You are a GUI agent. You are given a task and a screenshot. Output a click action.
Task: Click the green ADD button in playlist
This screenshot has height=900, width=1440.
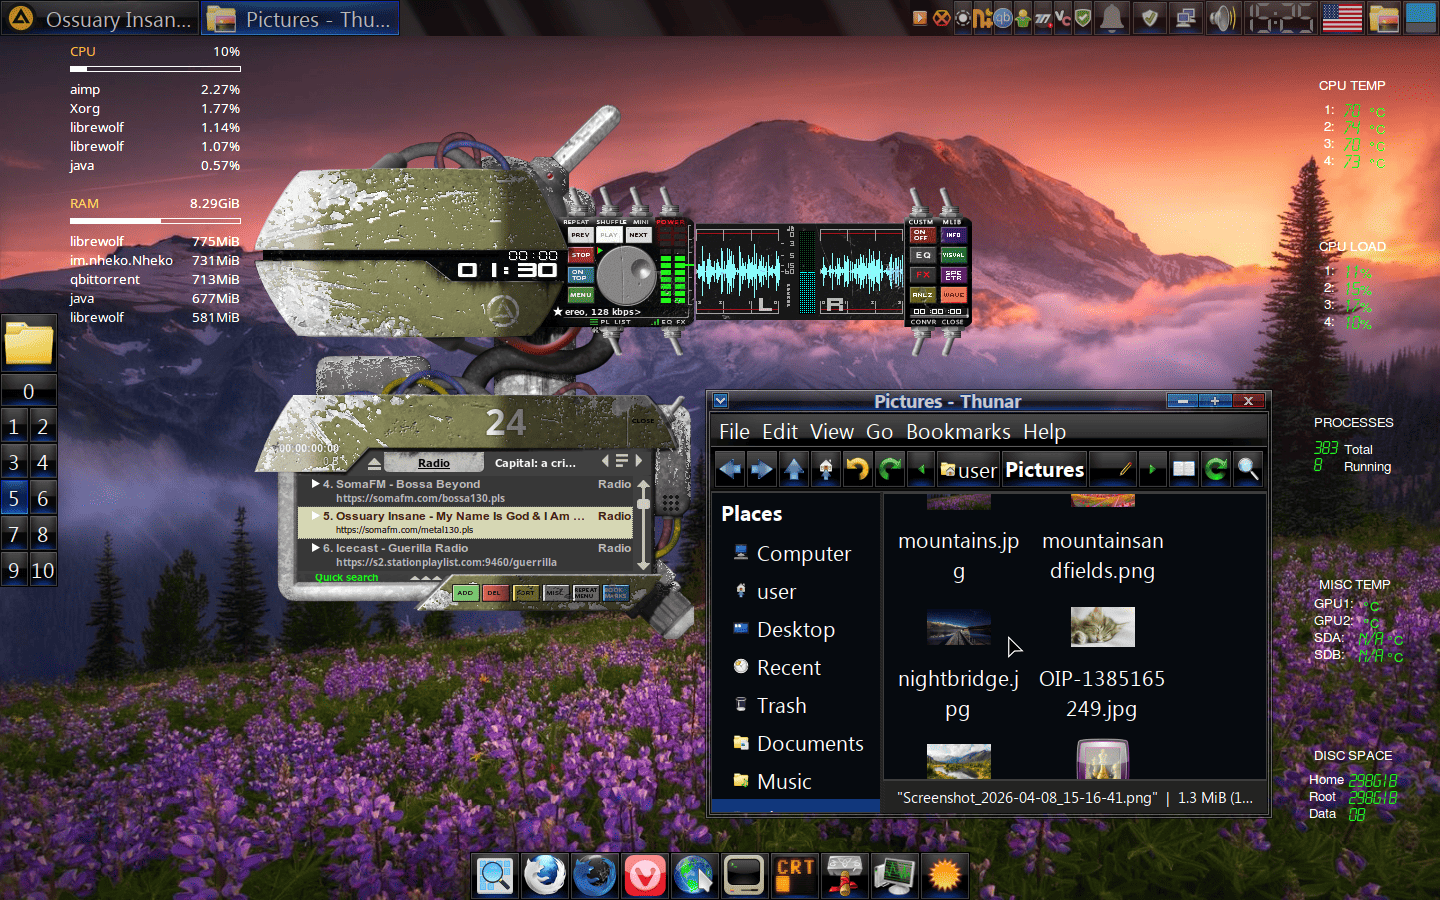pos(465,593)
